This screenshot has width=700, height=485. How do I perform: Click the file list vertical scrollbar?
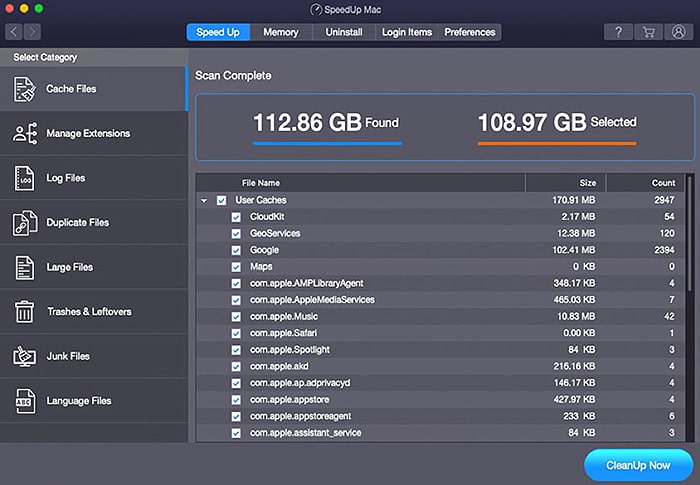pos(690,233)
